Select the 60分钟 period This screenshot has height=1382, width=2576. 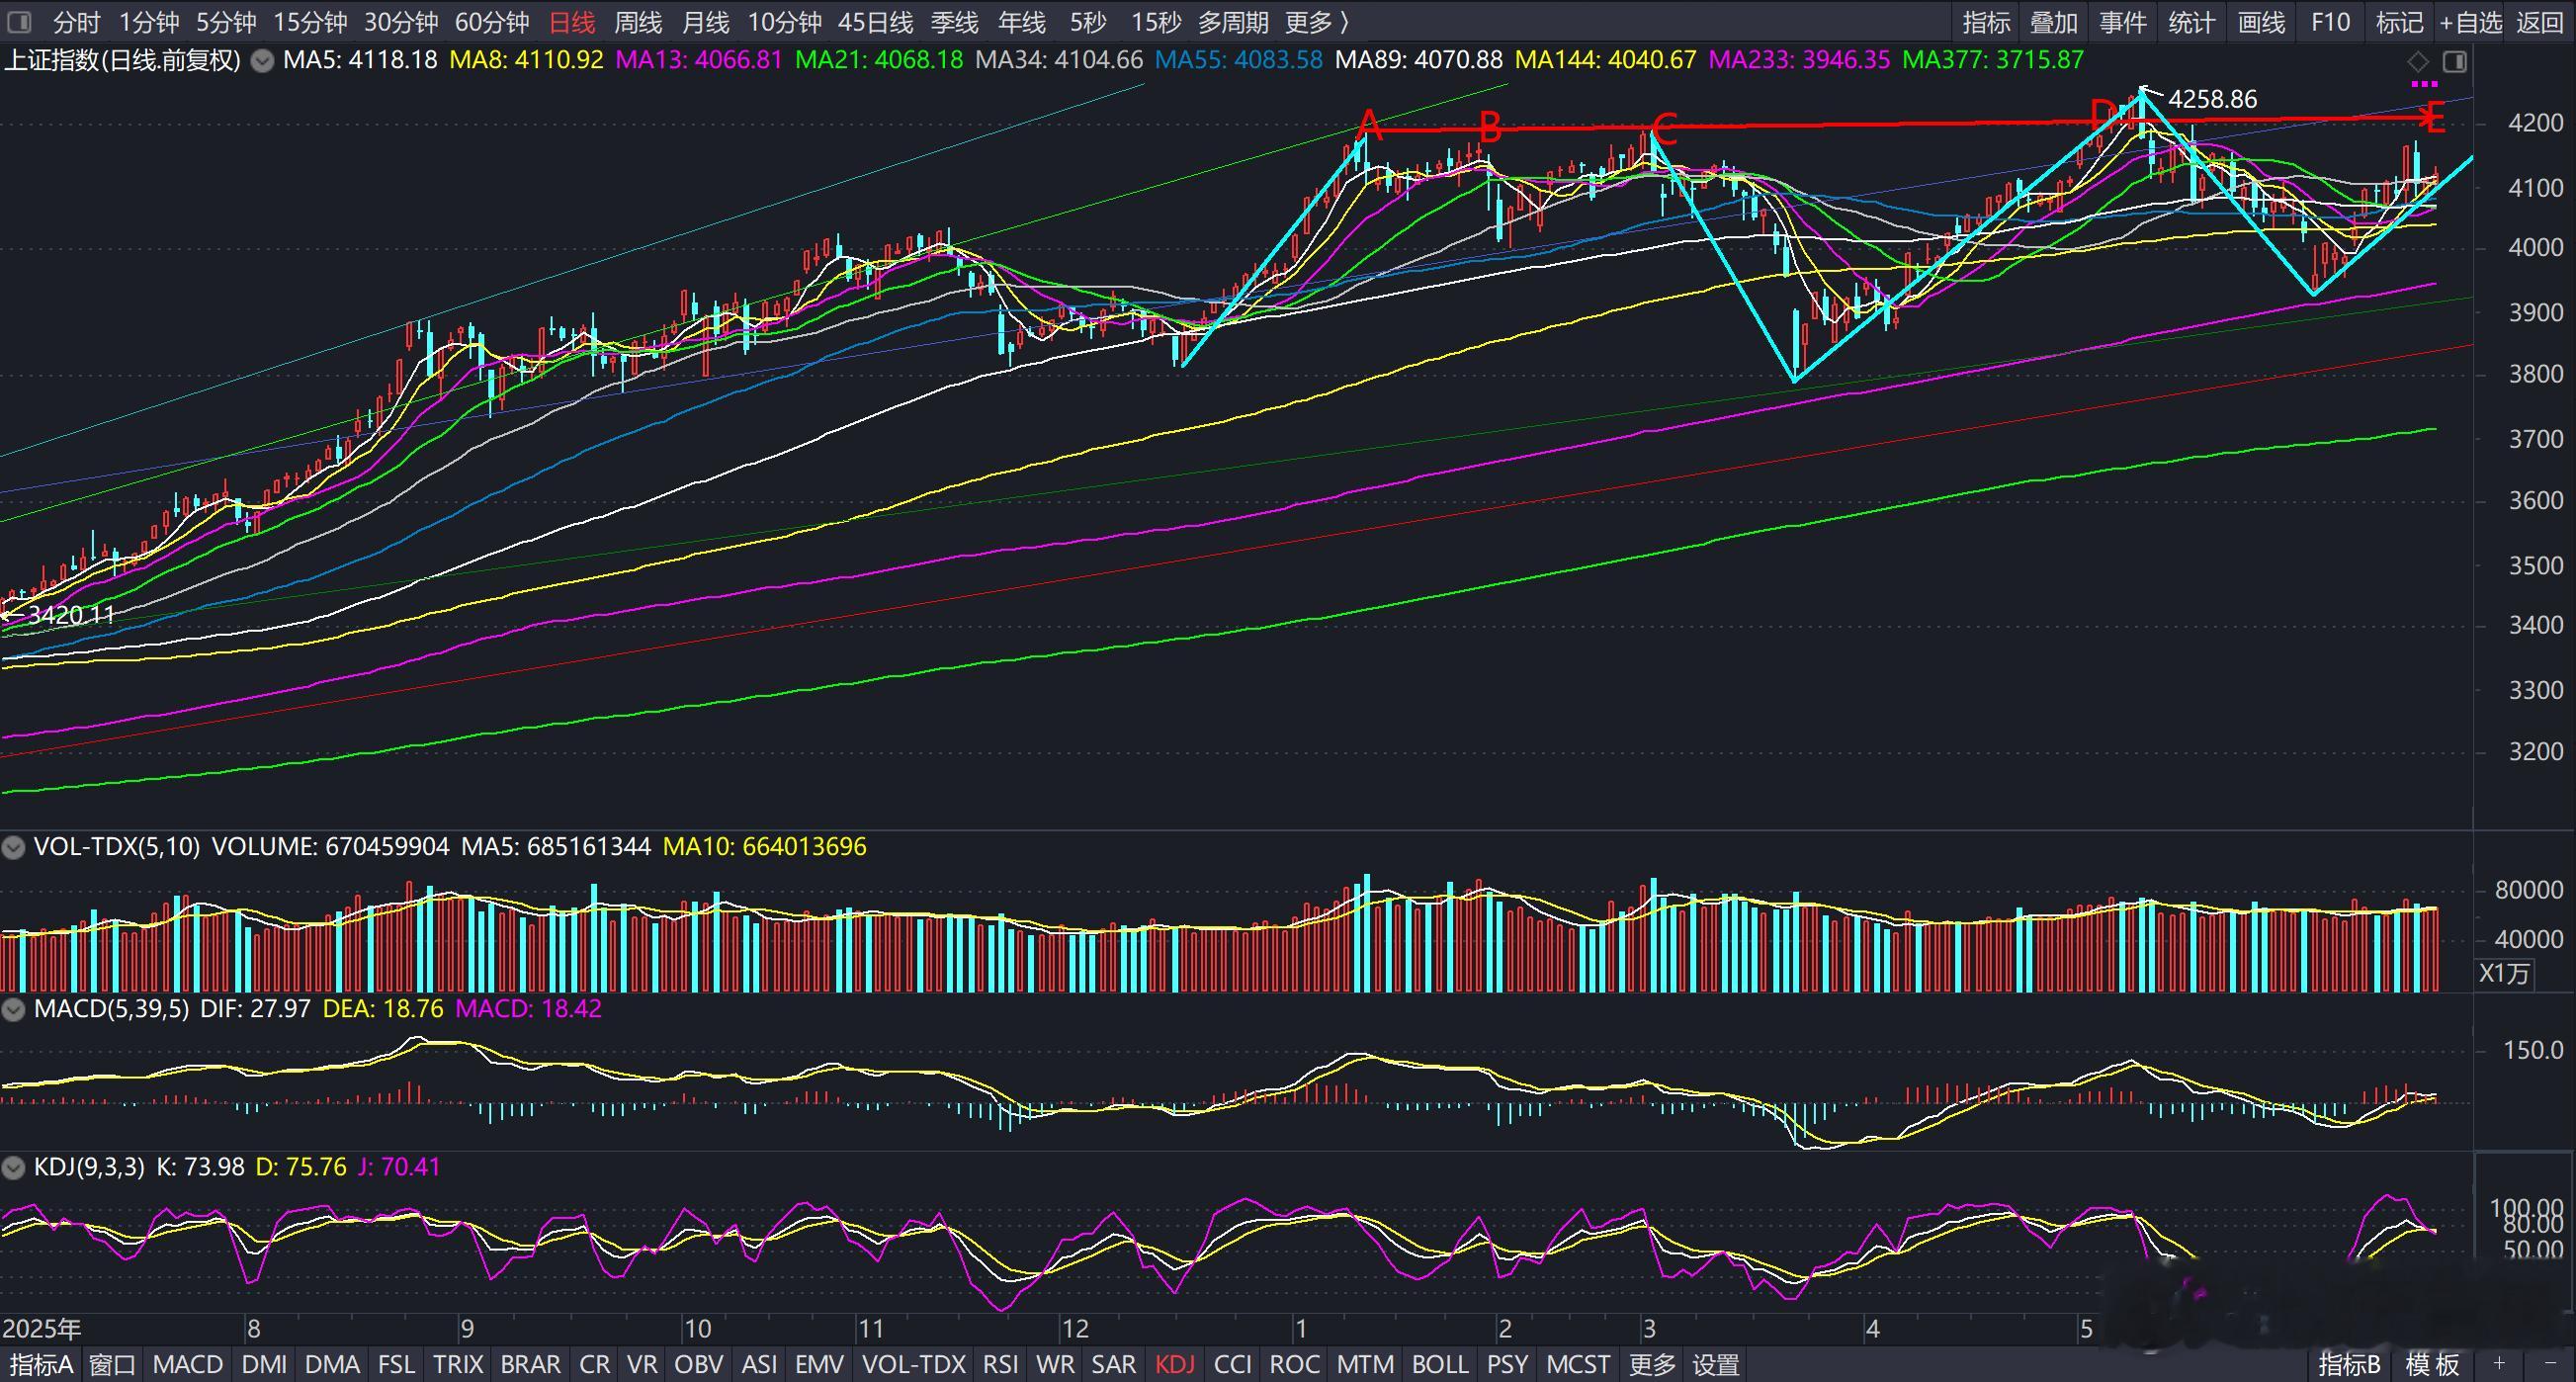click(x=492, y=22)
